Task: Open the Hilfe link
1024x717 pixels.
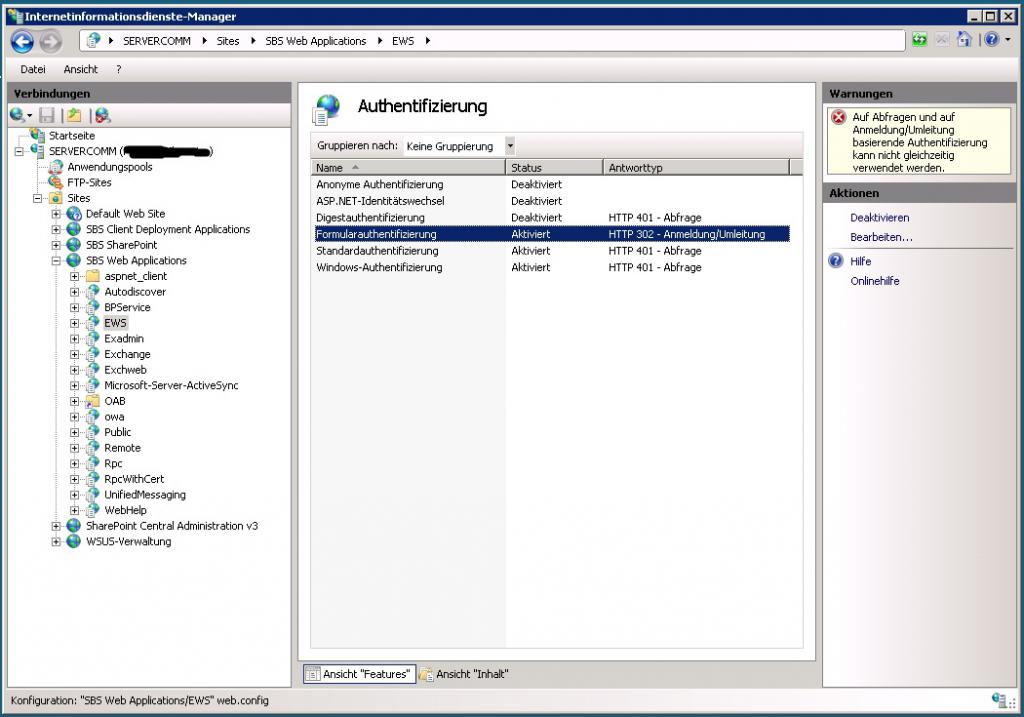Action: (861, 261)
